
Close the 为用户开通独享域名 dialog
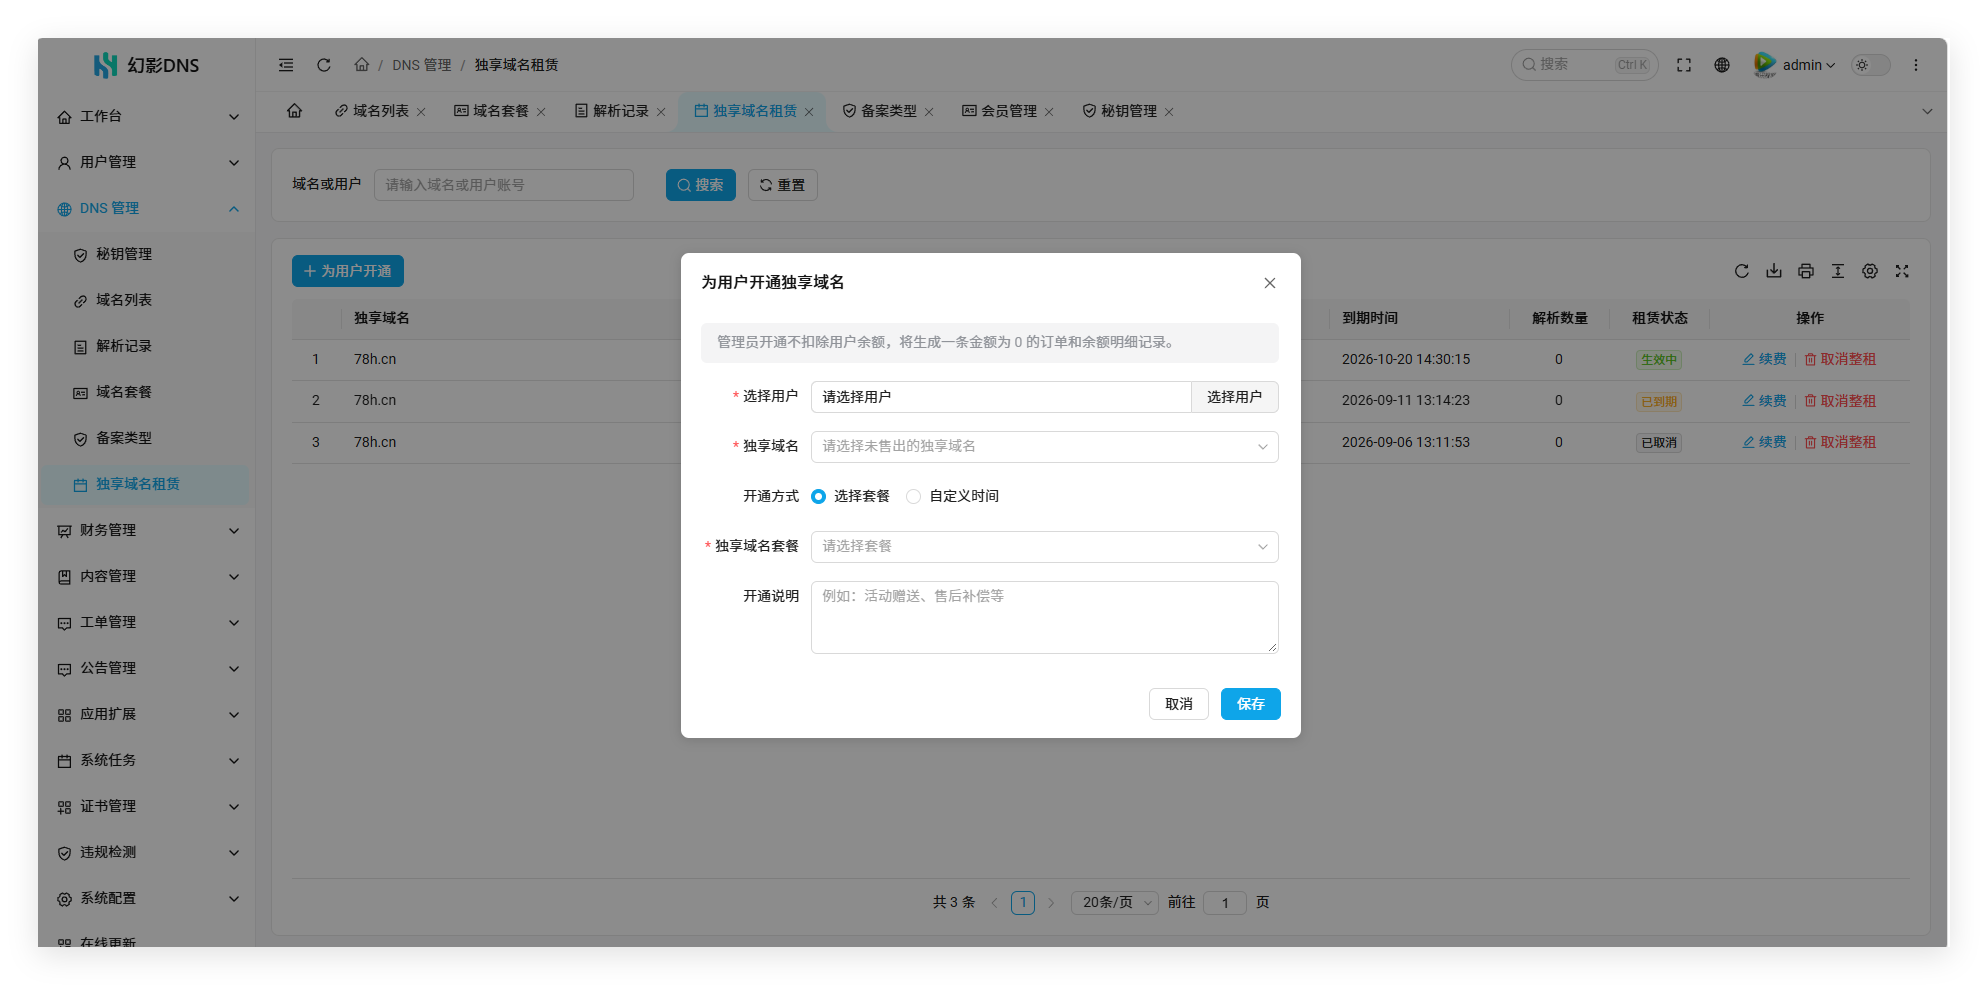point(1270,283)
